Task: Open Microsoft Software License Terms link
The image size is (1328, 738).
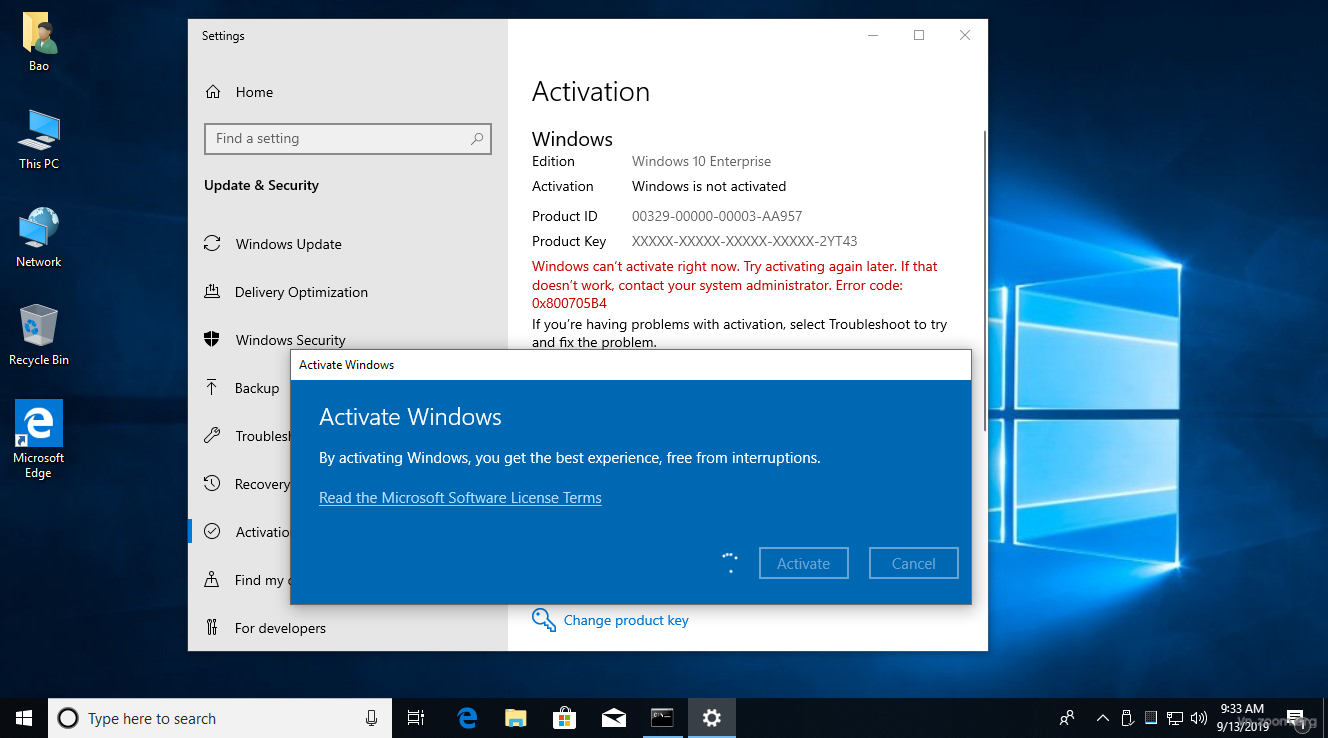Action: pyautogui.click(x=460, y=498)
